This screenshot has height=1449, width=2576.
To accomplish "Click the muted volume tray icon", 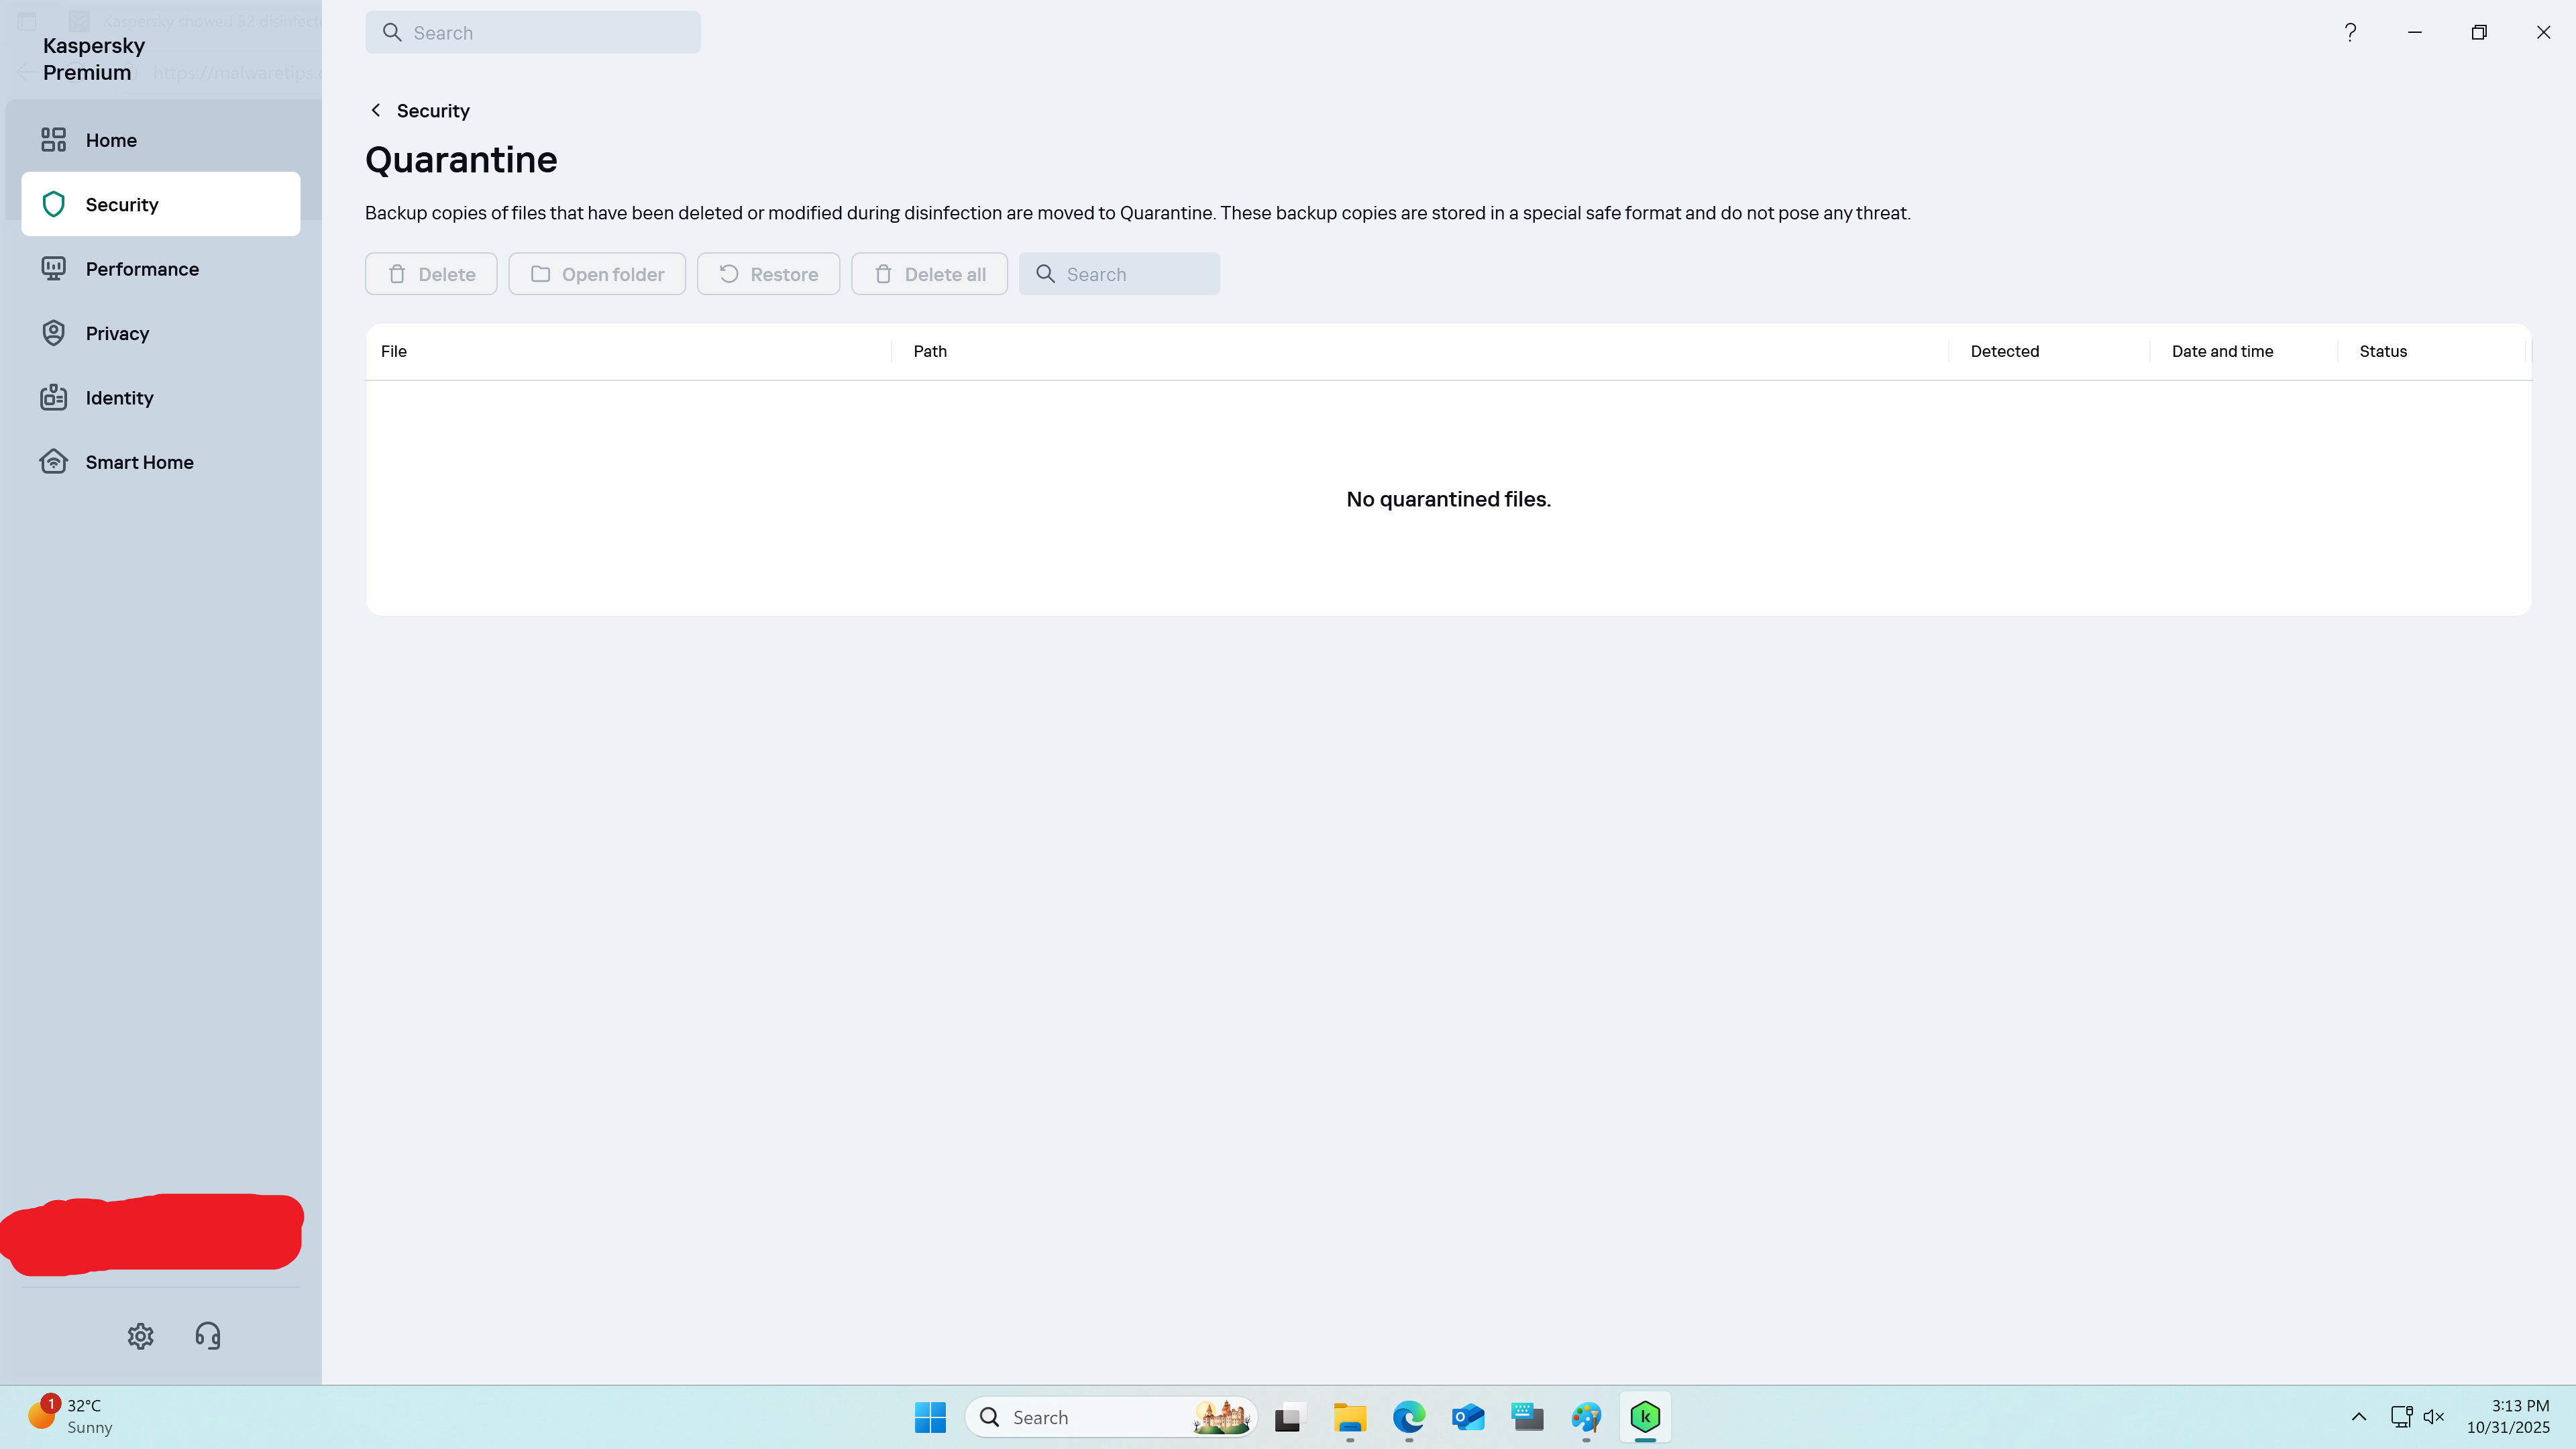I will coord(2434,1417).
